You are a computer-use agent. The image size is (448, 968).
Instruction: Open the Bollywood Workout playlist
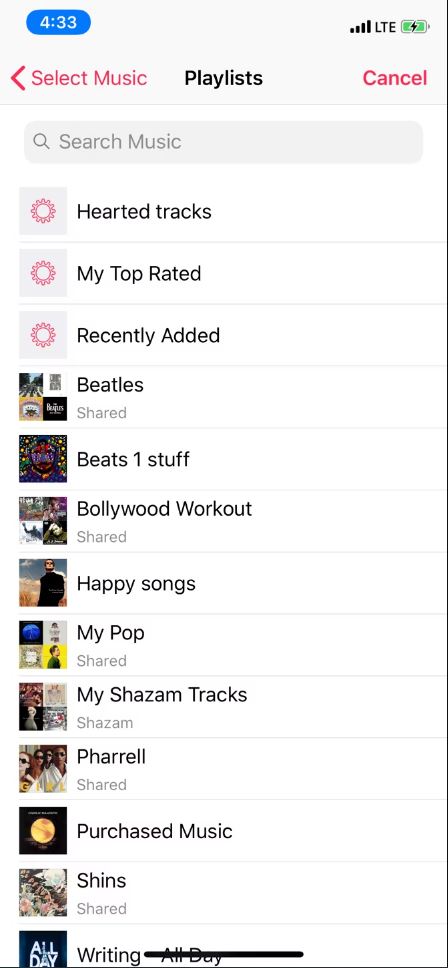tap(233, 521)
